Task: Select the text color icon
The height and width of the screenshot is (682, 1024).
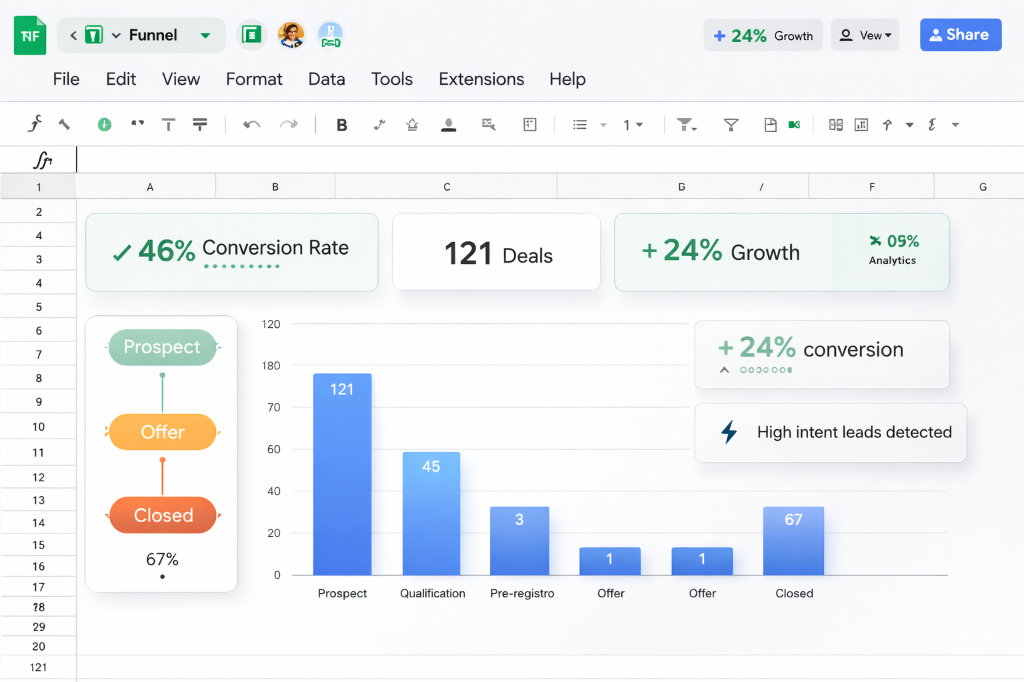Action: tap(448, 124)
